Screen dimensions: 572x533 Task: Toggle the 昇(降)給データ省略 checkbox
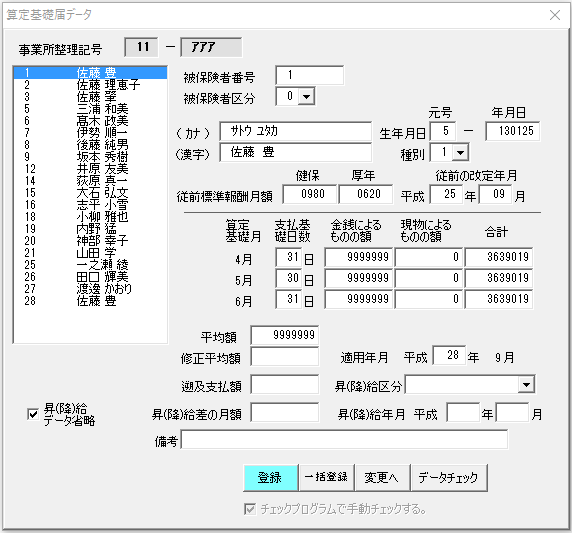33,414
